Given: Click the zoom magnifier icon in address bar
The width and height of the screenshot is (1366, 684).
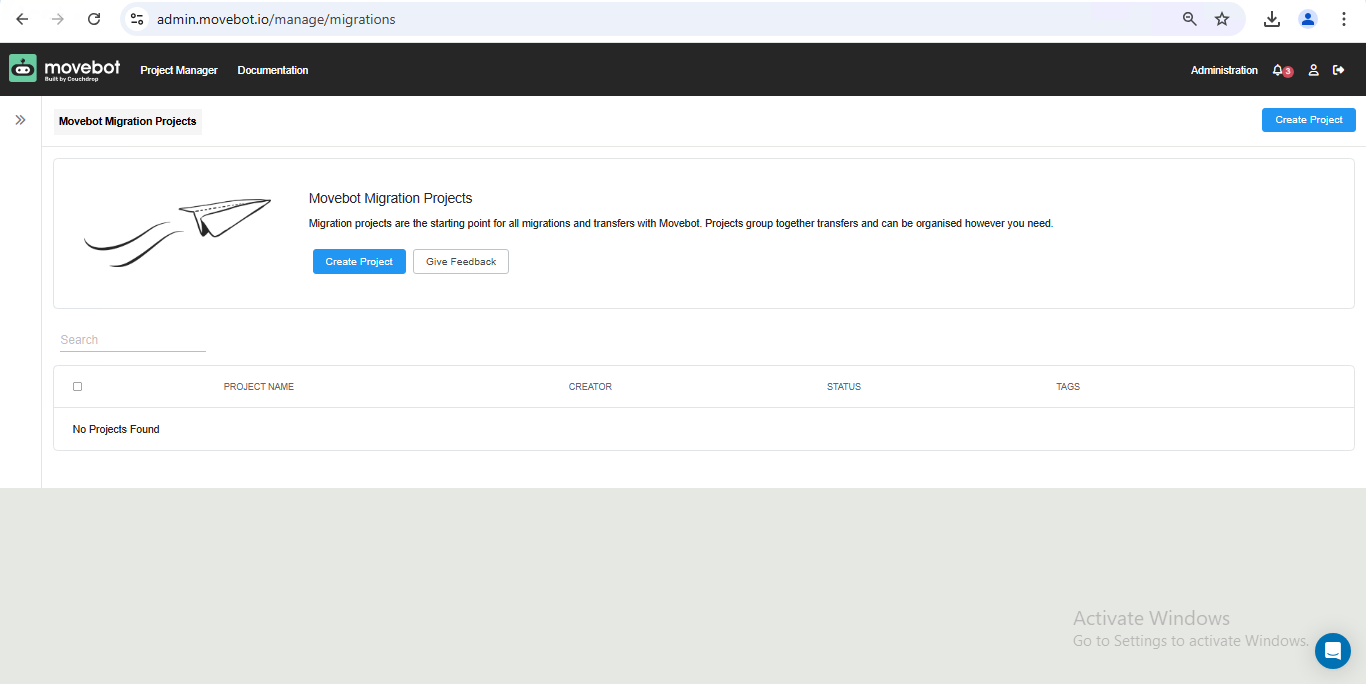Looking at the screenshot, I should 1190,19.
